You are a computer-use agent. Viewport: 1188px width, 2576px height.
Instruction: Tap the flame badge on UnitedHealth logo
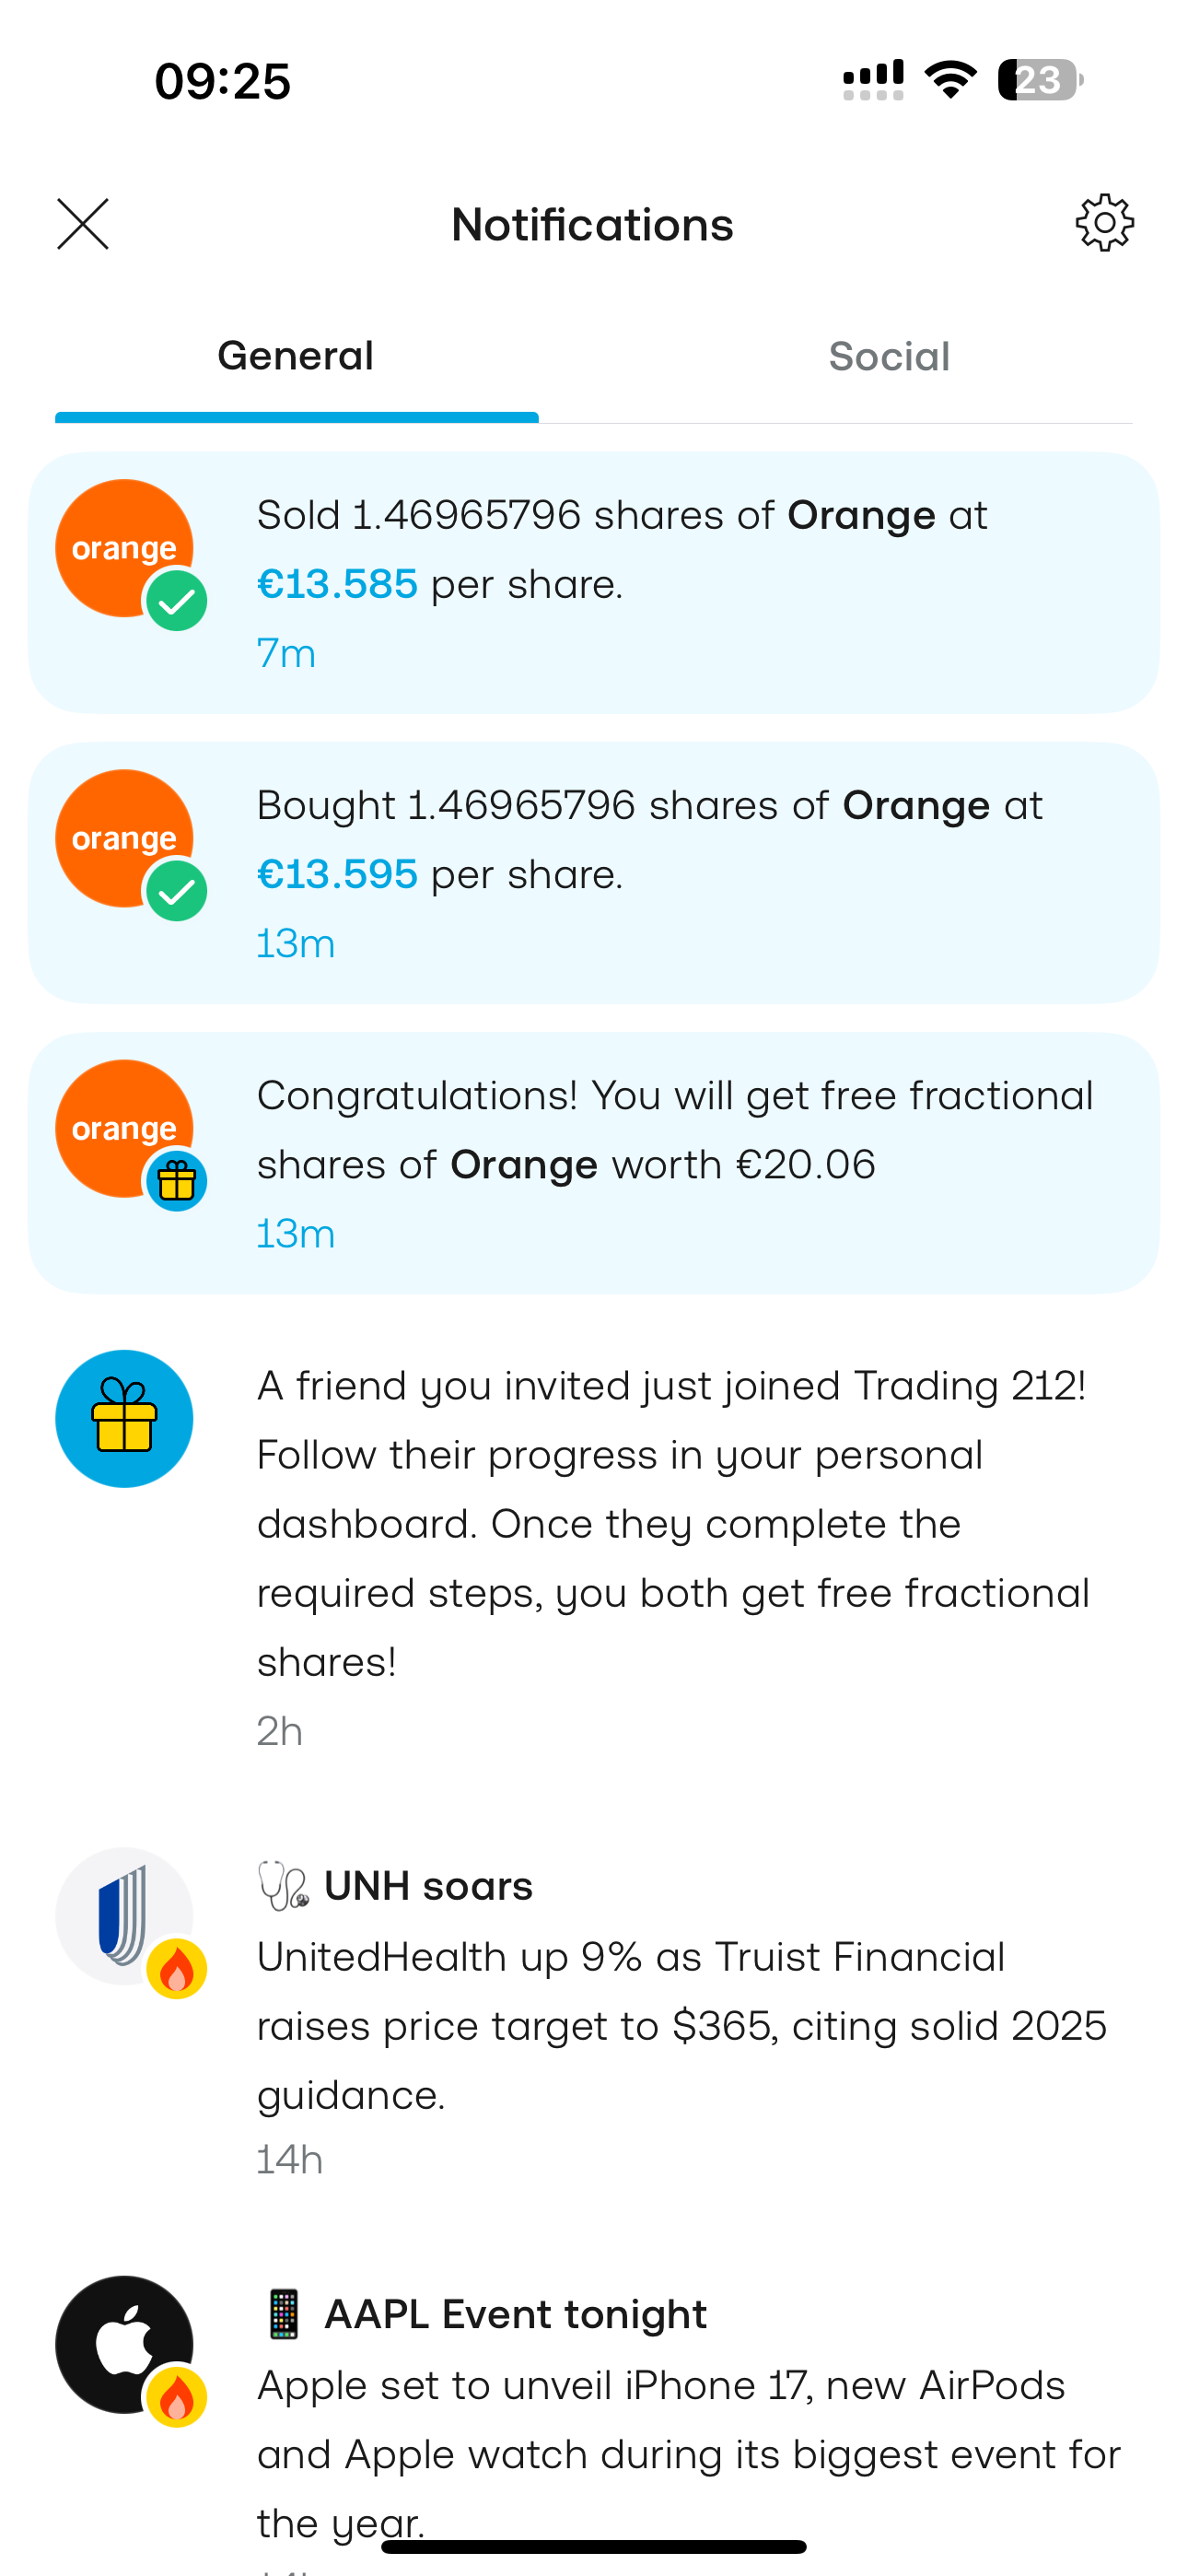[x=177, y=1969]
